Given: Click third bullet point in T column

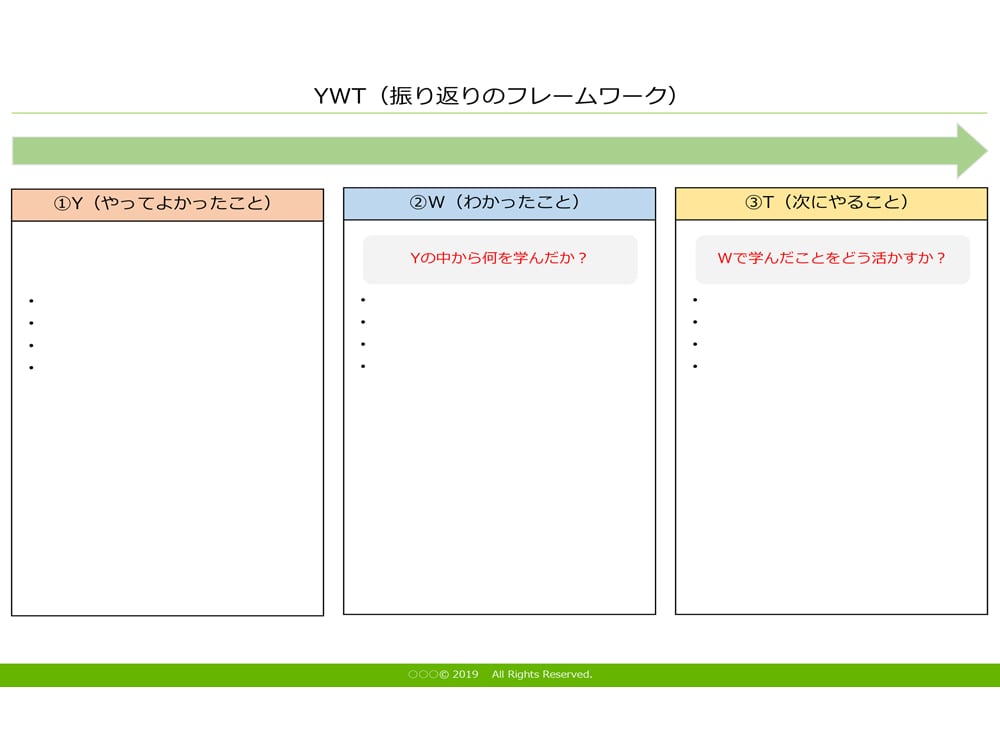Looking at the screenshot, I should pos(695,344).
